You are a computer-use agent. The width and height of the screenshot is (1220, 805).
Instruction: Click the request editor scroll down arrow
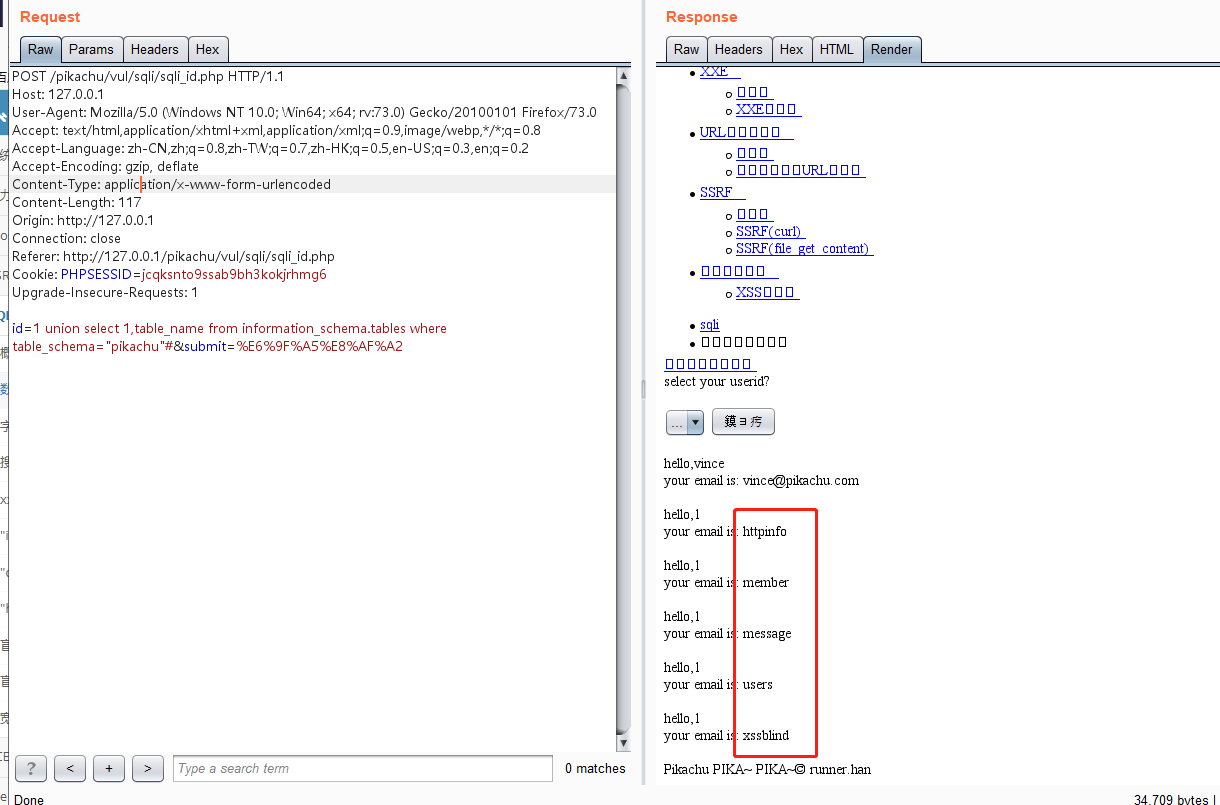[624, 743]
